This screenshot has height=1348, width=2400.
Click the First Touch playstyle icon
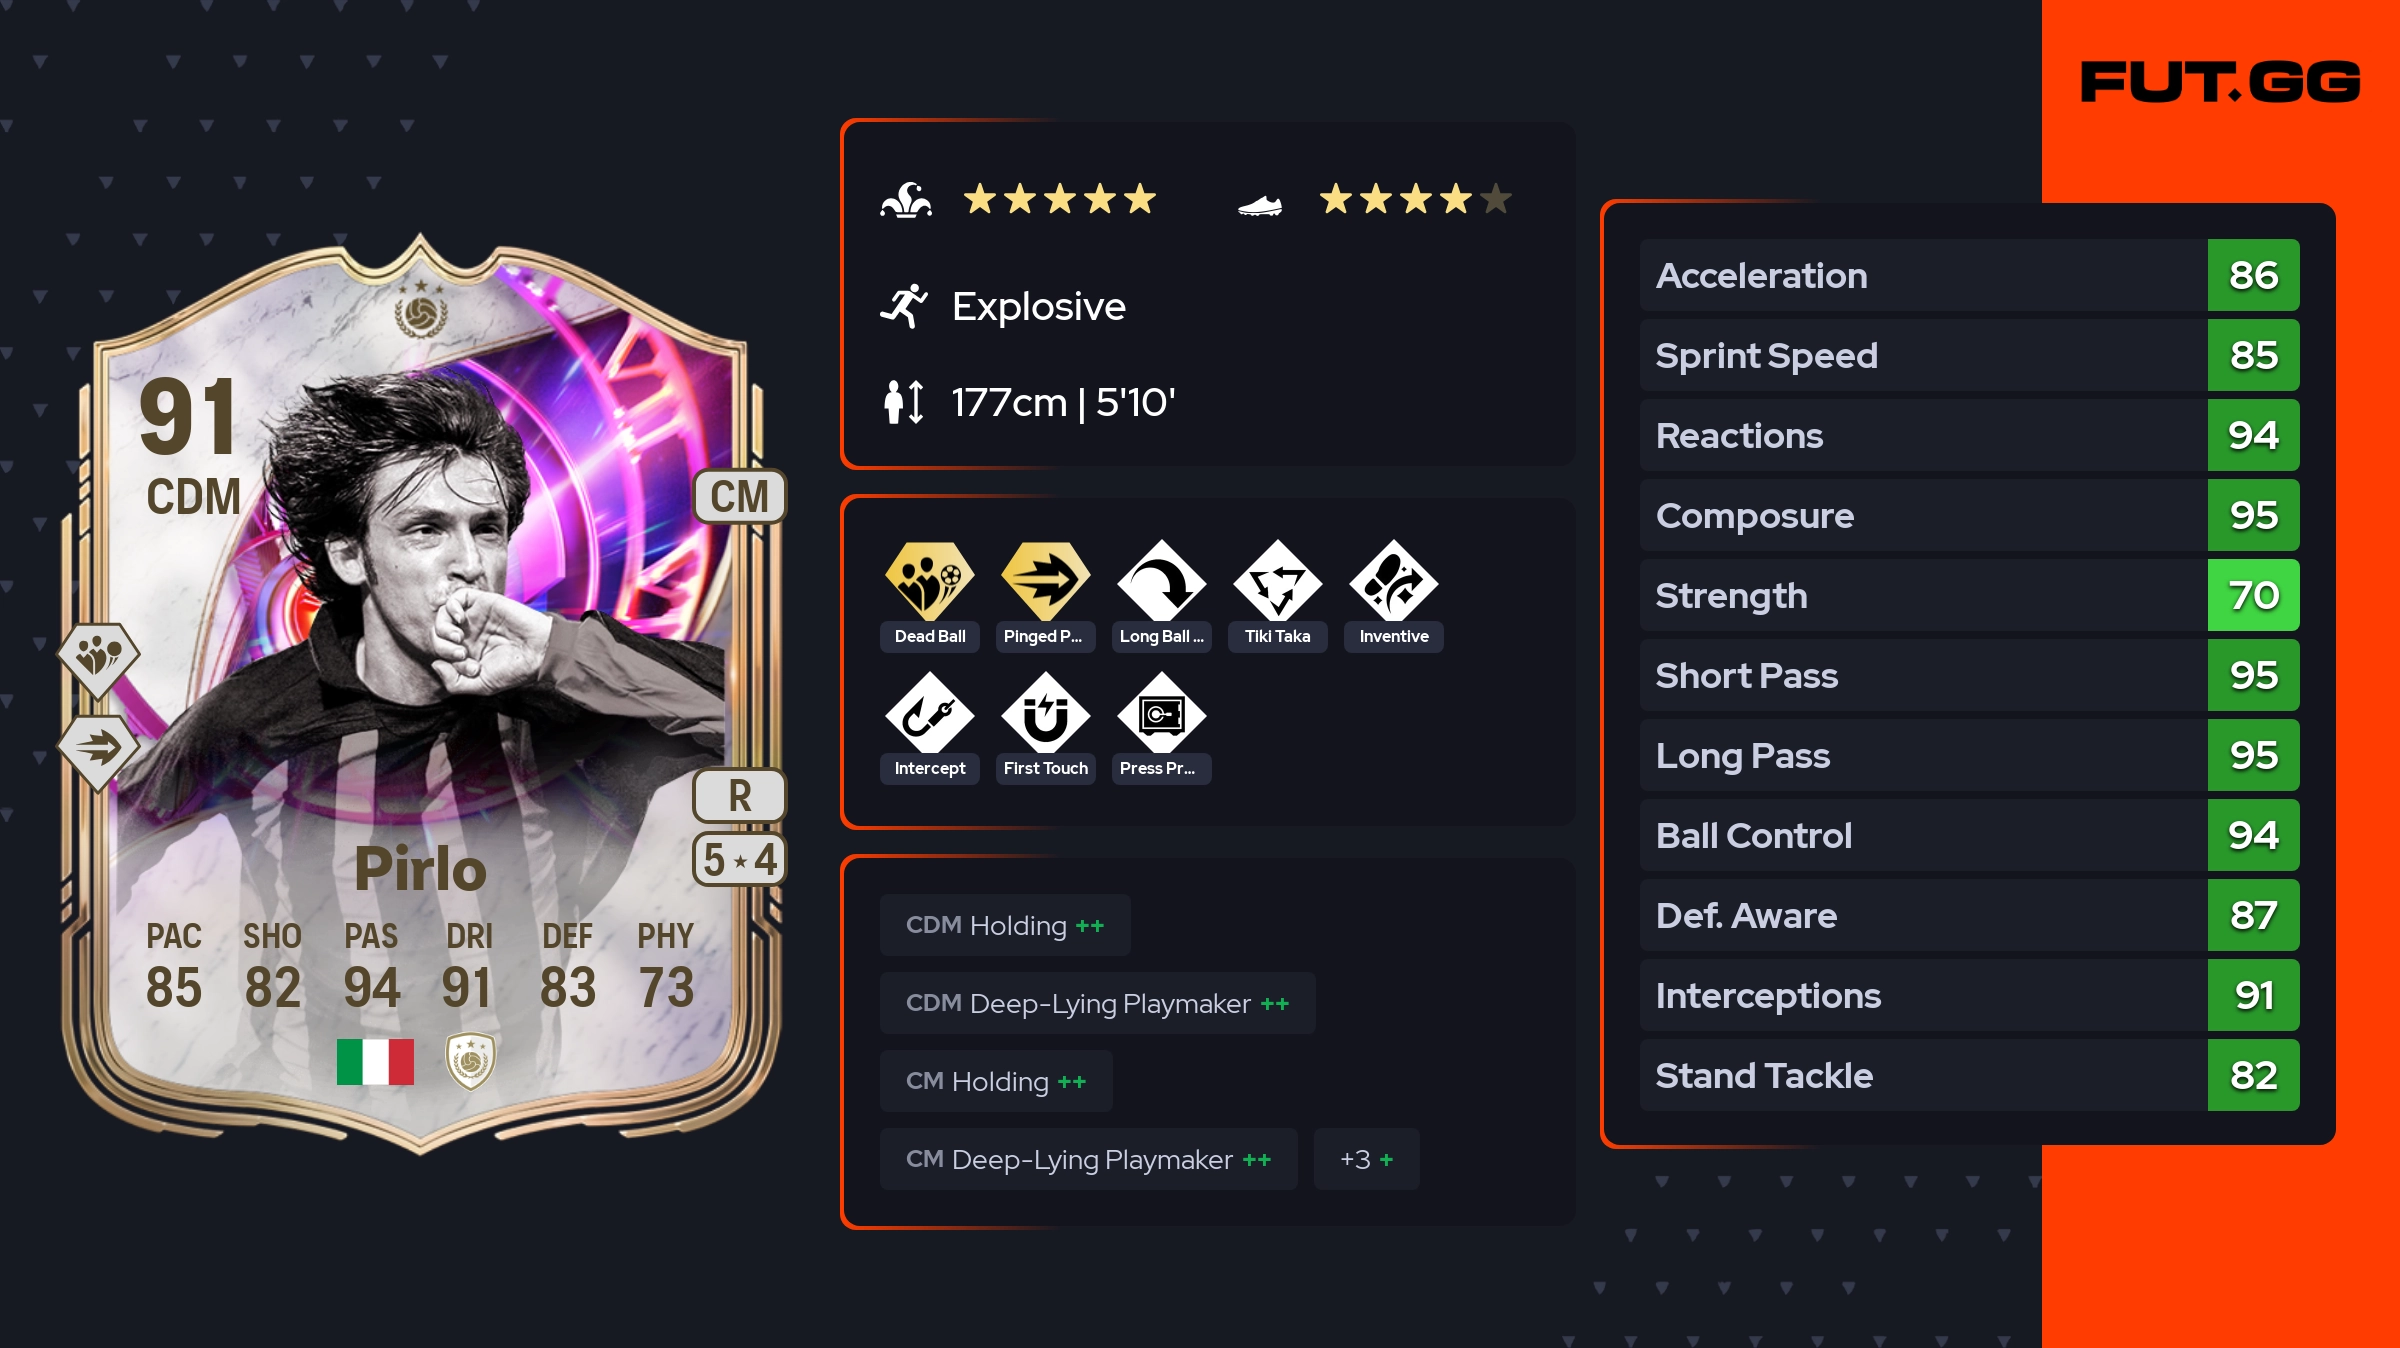(1045, 713)
